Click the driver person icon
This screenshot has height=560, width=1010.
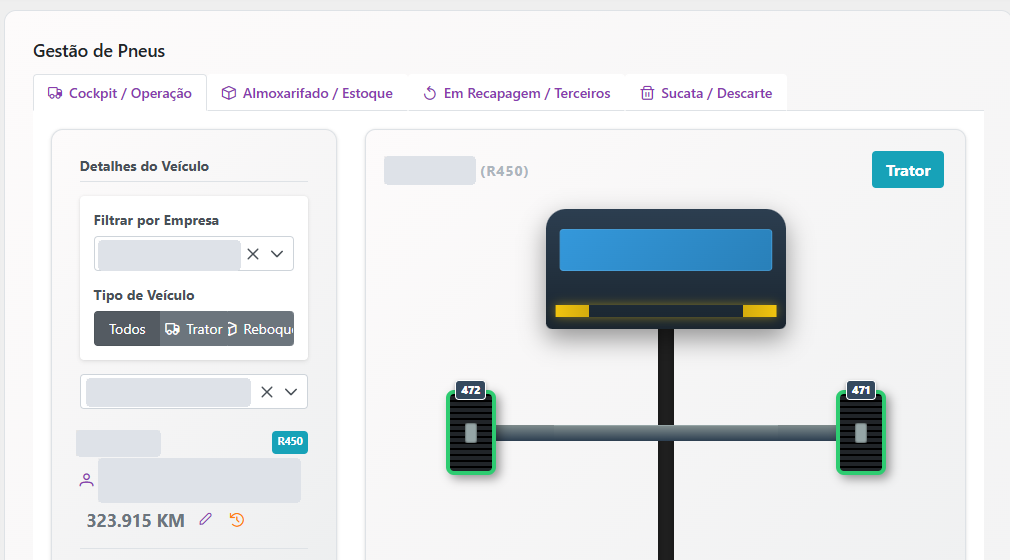[86, 479]
